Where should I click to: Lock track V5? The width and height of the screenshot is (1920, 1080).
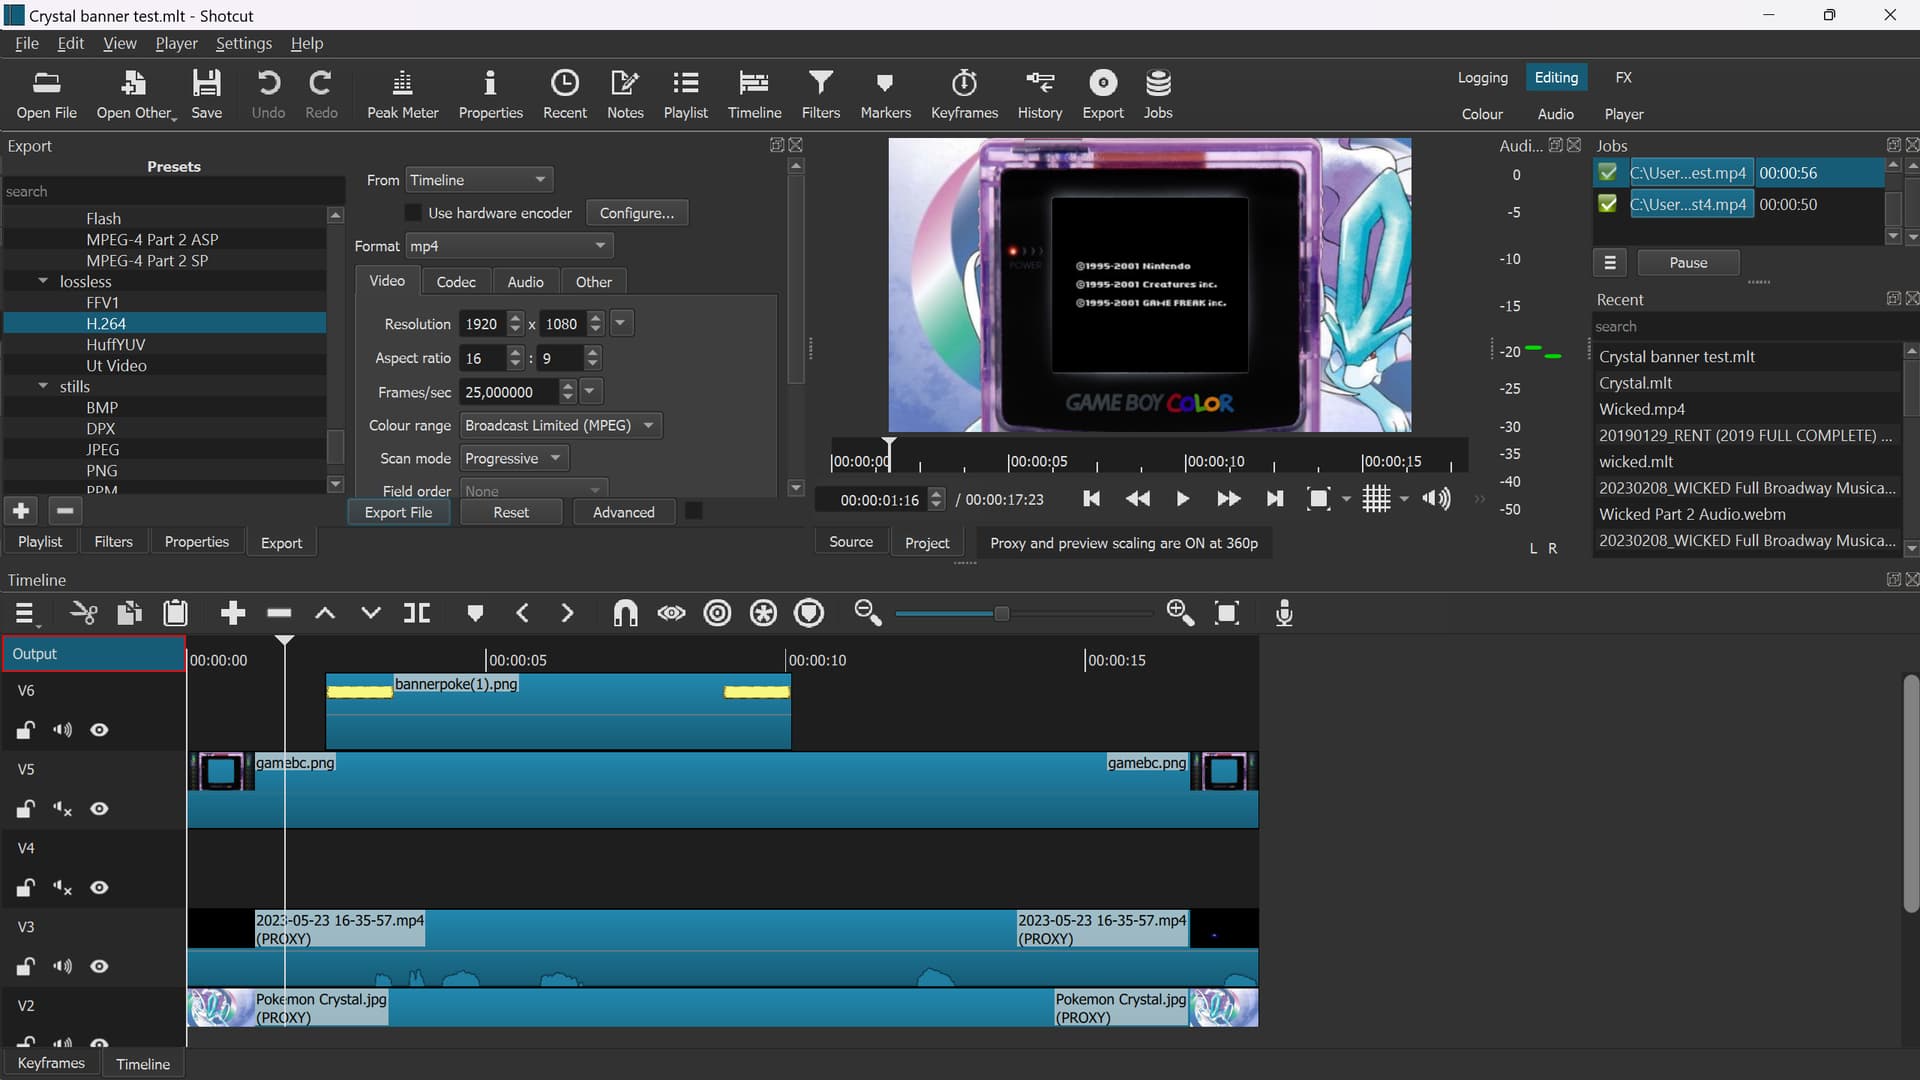point(26,808)
